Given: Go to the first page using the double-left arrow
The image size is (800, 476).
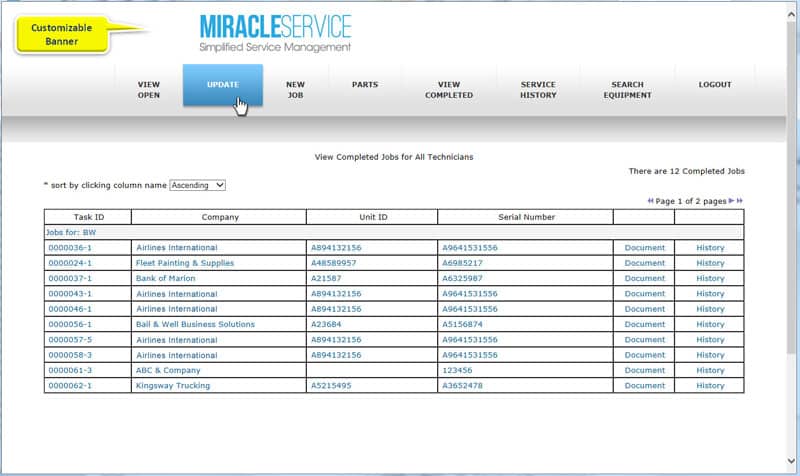Looking at the screenshot, I should (x=651, y=201).
